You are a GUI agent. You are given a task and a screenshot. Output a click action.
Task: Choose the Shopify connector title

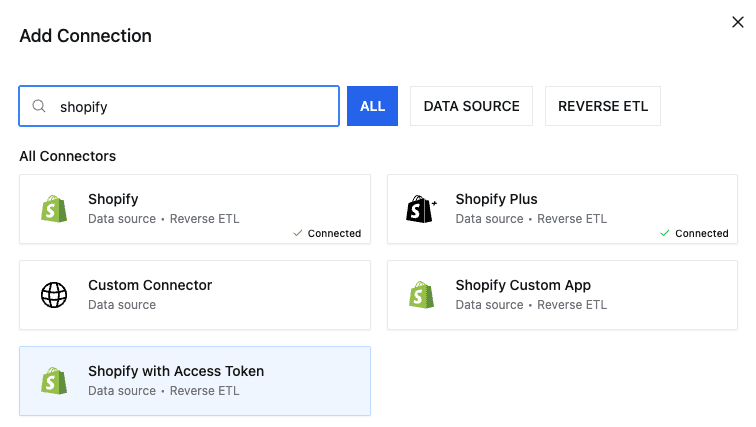pyautogui.click(x=113, y=199)
